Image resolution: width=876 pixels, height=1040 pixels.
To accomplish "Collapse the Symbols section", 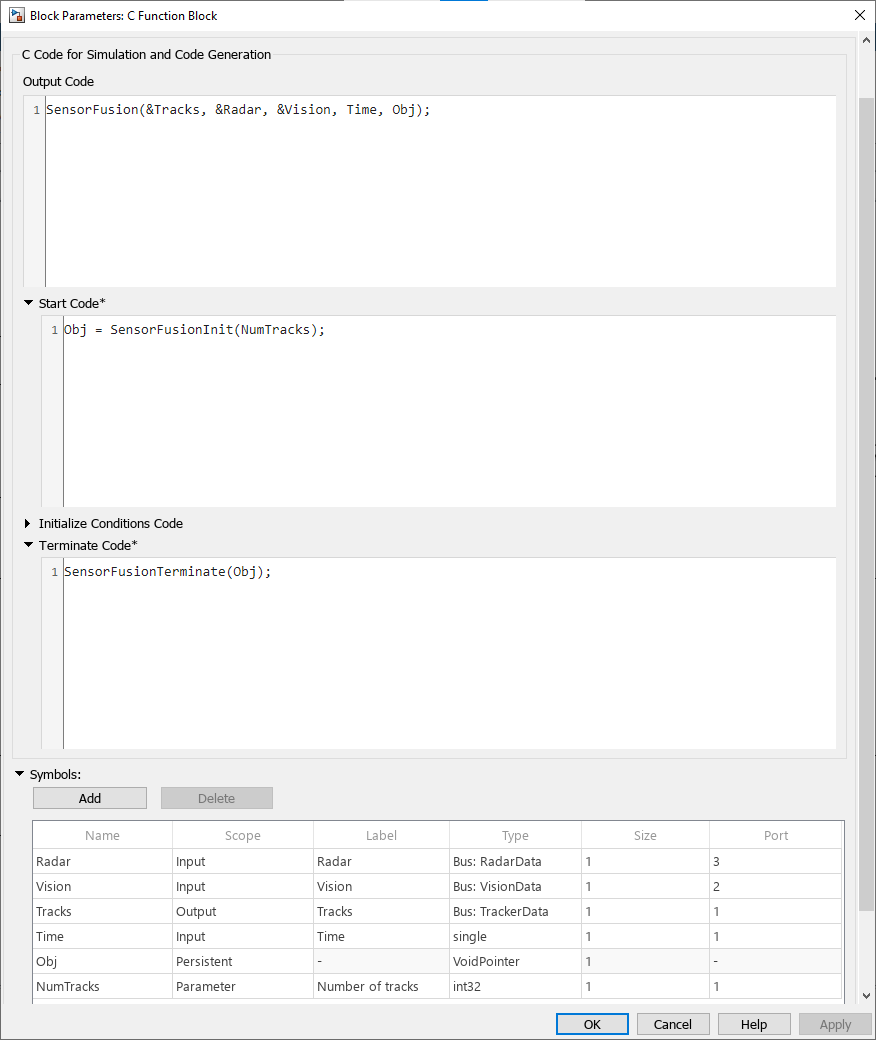I will pos(19,774).
